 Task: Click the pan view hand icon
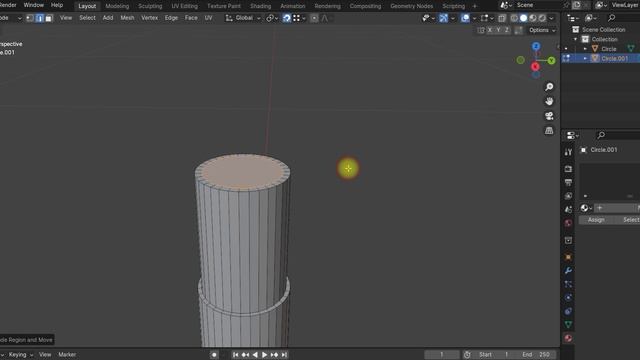click(549, 101)
